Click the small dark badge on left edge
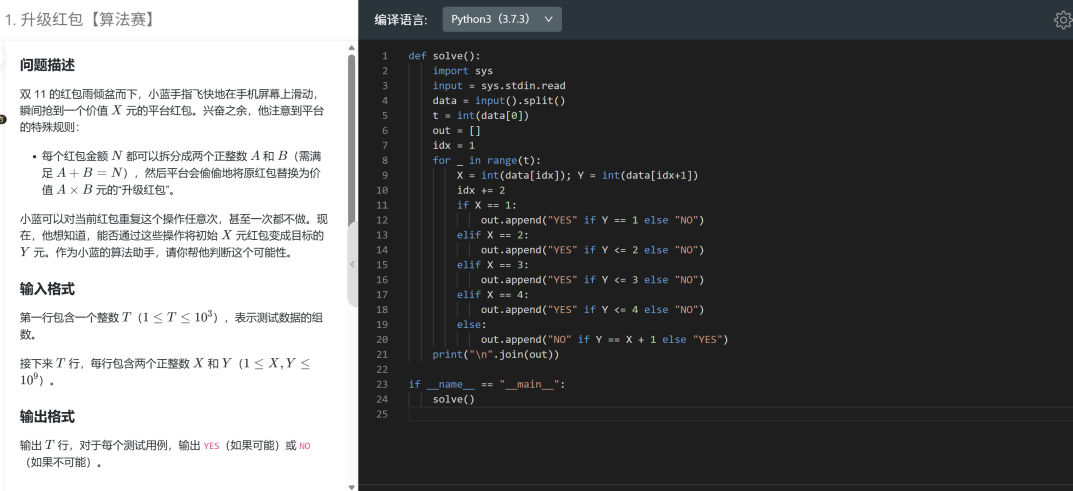Image resolution: width=1073 pixels, height=491 pixels. pyautogui.click(x=3, y=120)
